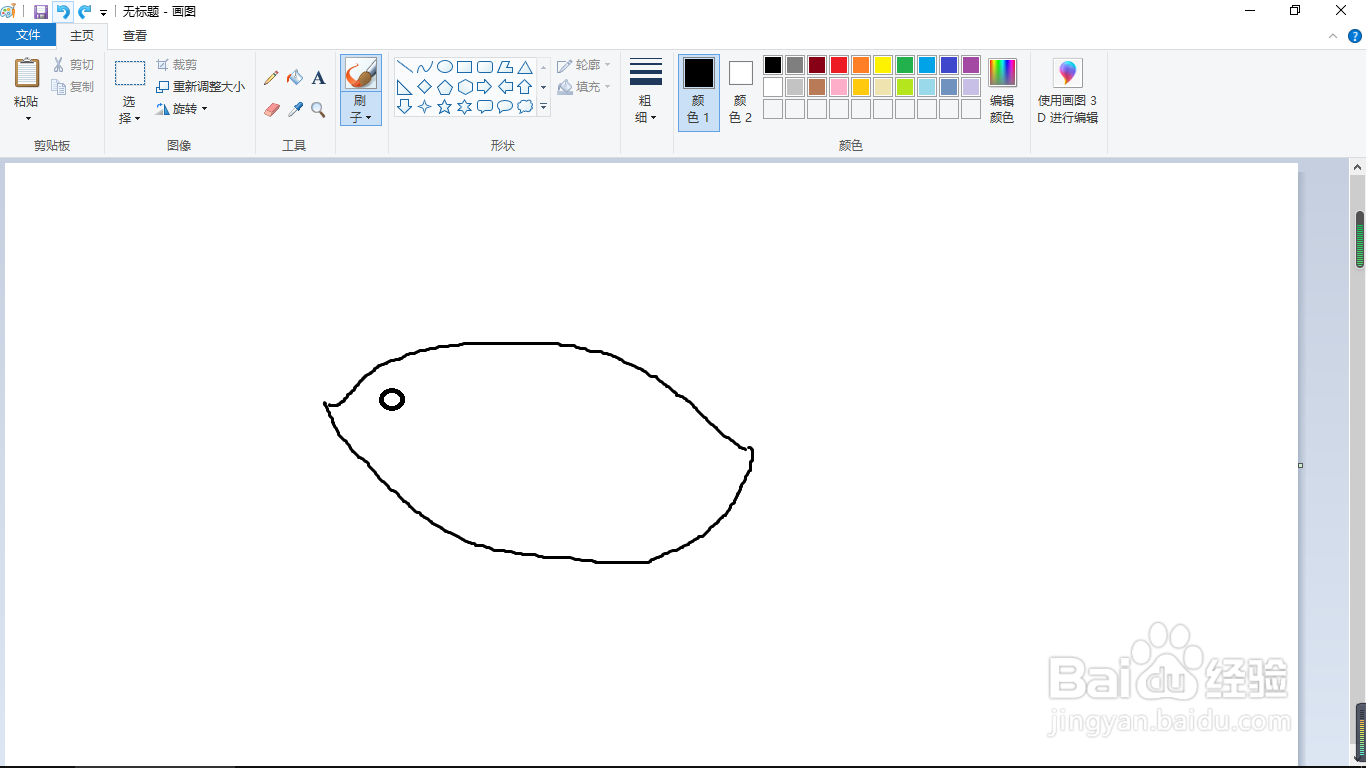The height and width of the screenshot is (768, 1366).
Task: Click the vertical scrollbar up arrow
Action: 1358,169
